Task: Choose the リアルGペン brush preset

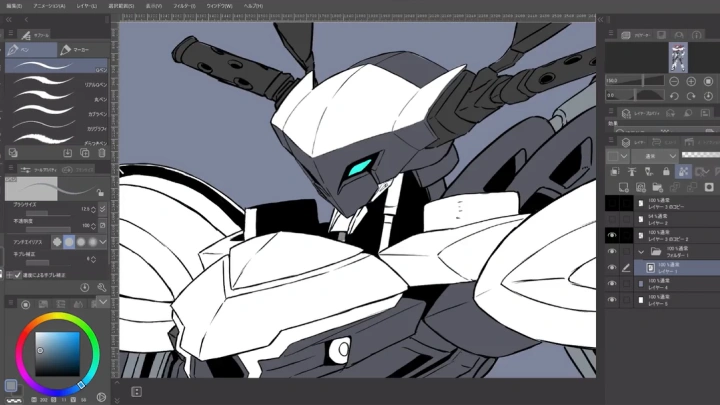Action: pyautogui.click(x=60, y=84)
